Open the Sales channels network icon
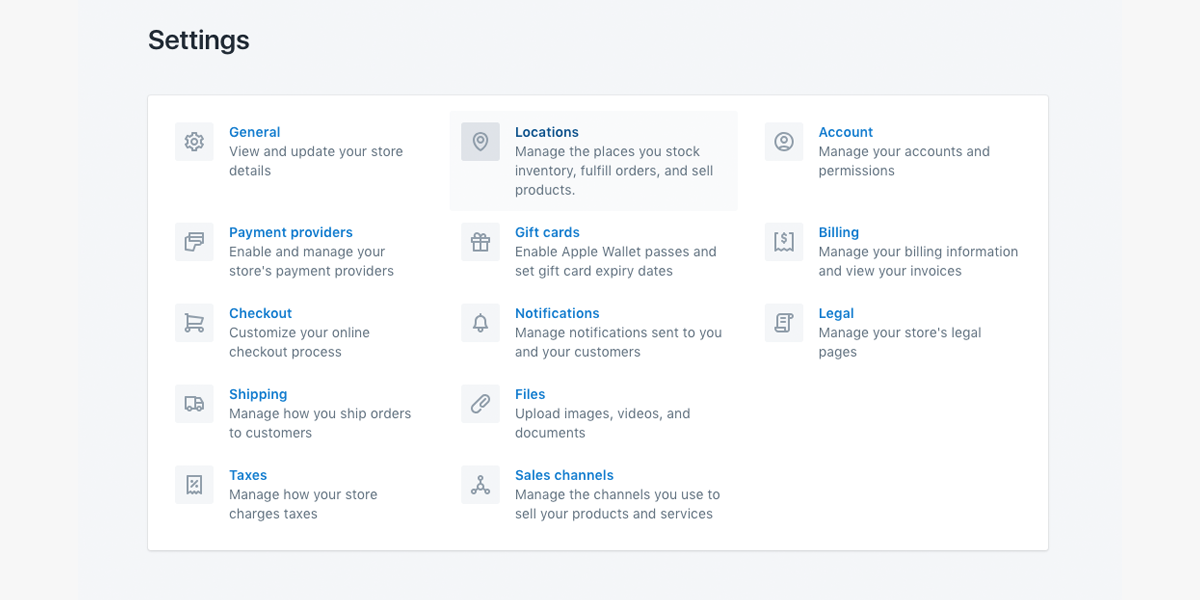Image resolution: width=1200 pixels, height=600 pixels. point(480,485)
